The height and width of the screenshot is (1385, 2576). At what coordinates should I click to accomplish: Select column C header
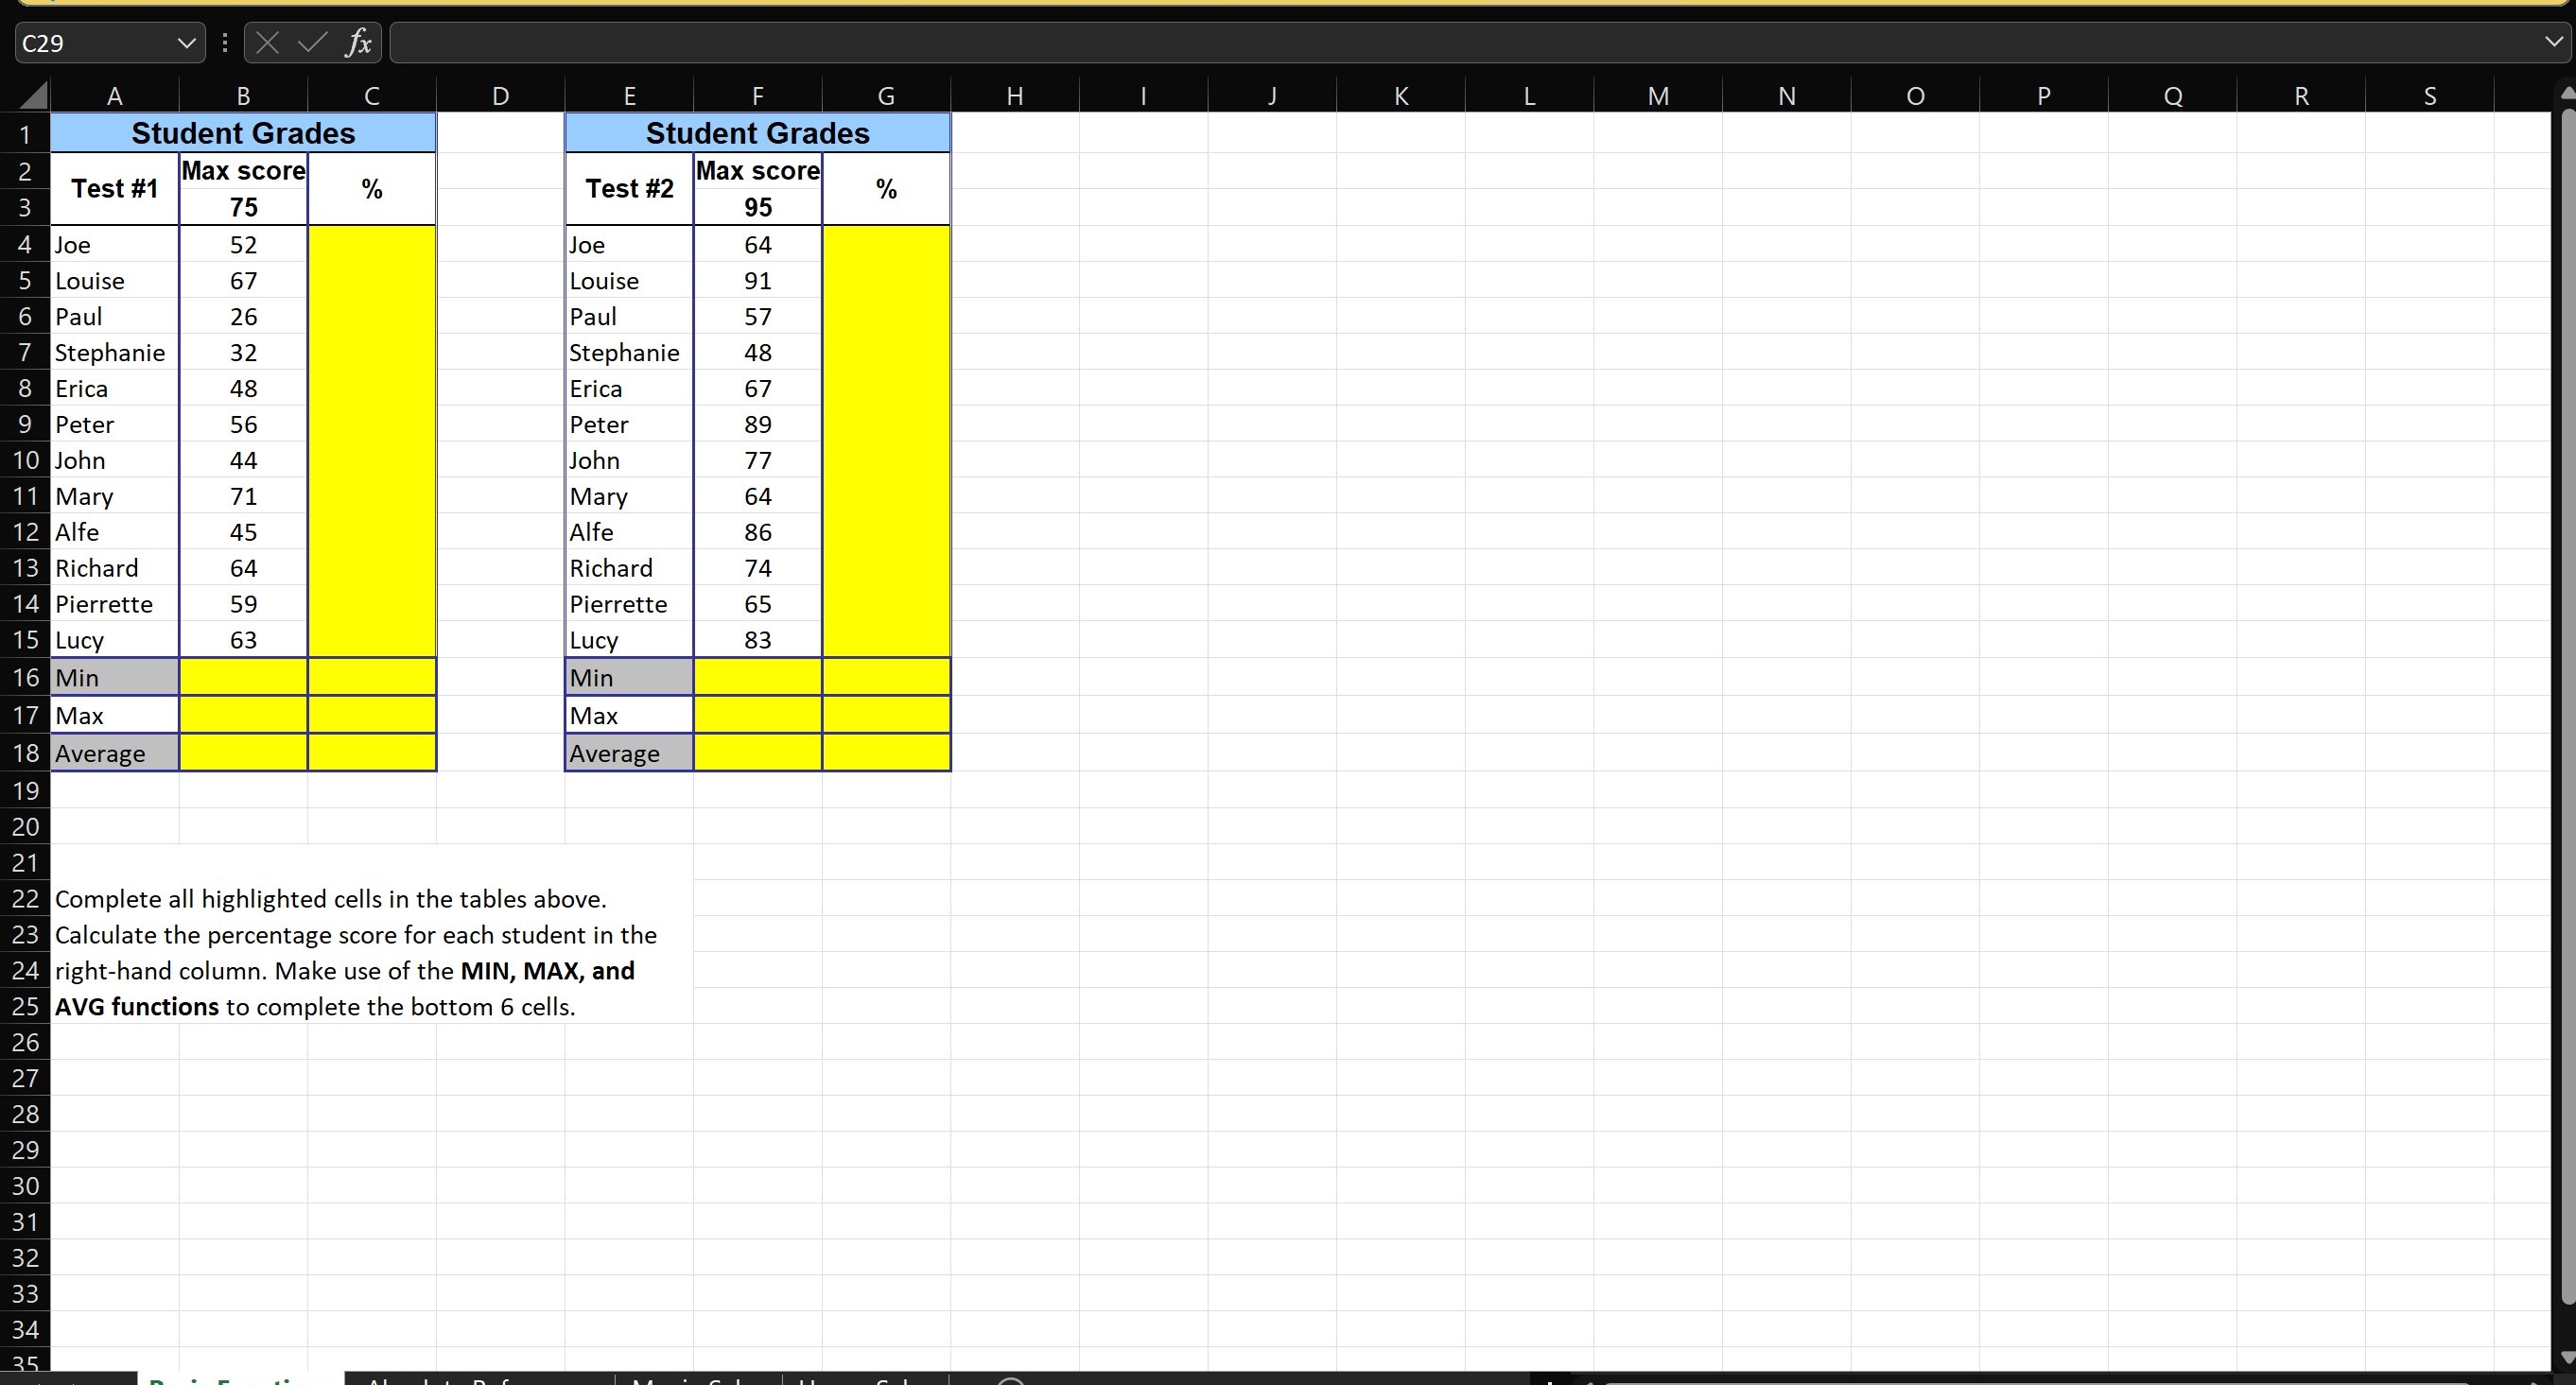pyautogui.click(x=372, y=96)
